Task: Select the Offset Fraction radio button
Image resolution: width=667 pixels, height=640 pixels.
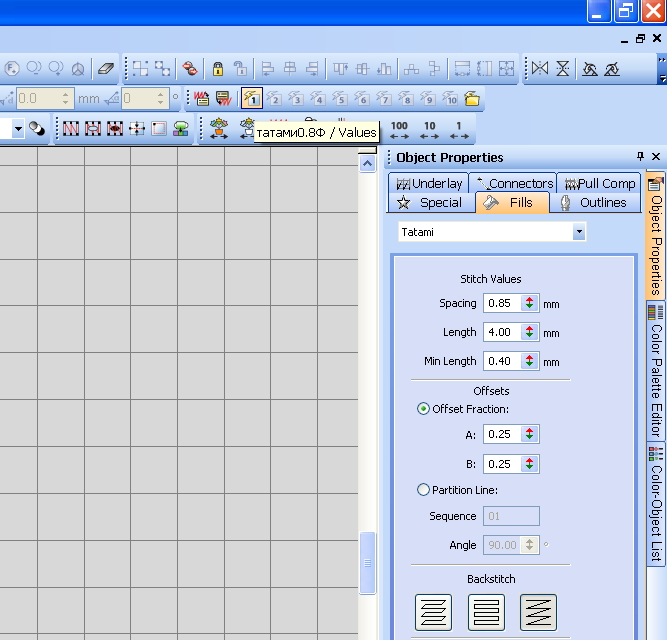Action: tap(424, 409)
